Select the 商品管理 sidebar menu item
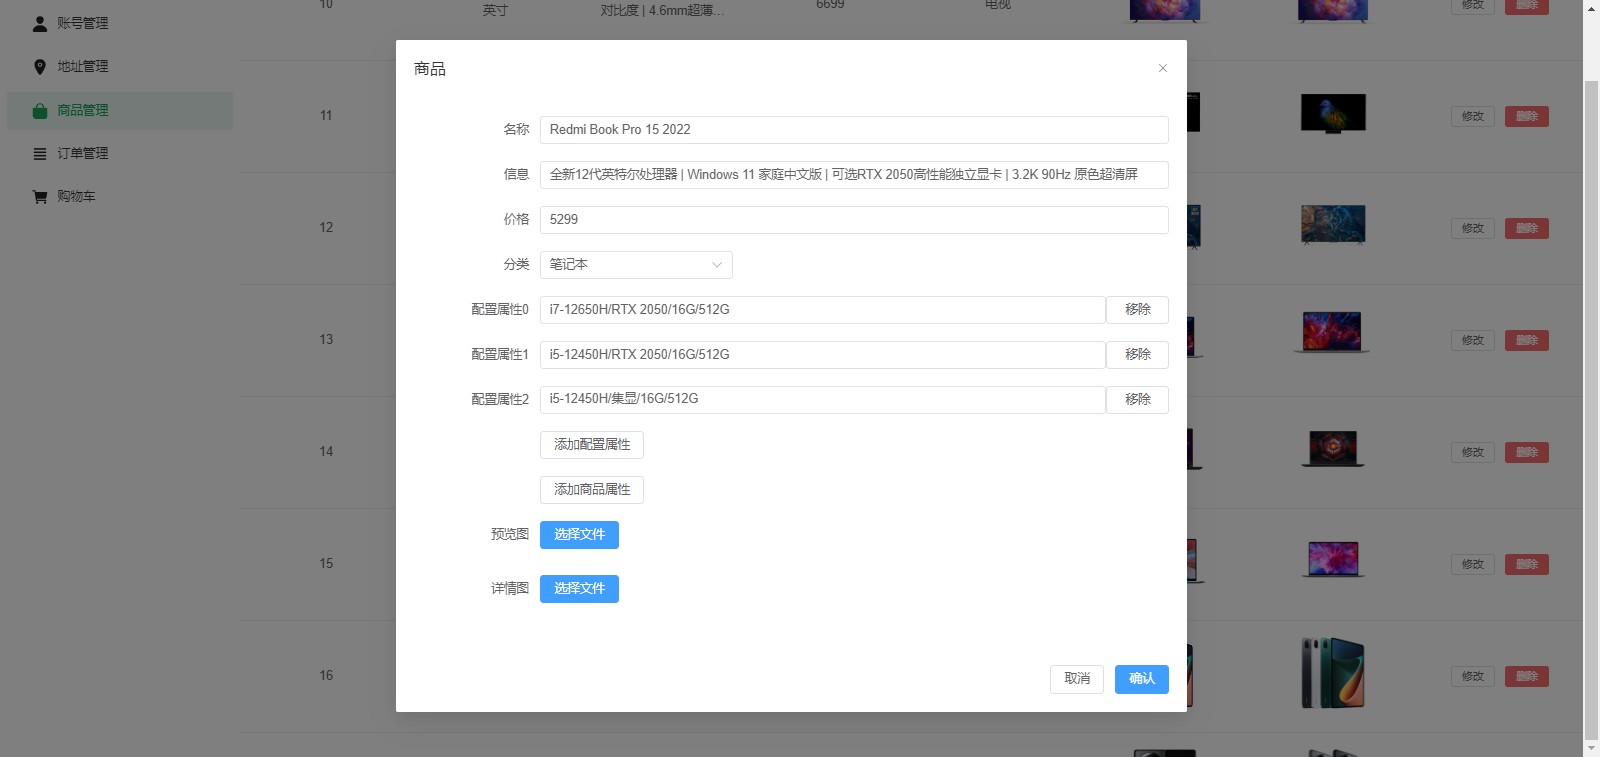Viewport: 1600px width, 757px height. [120, 111]
